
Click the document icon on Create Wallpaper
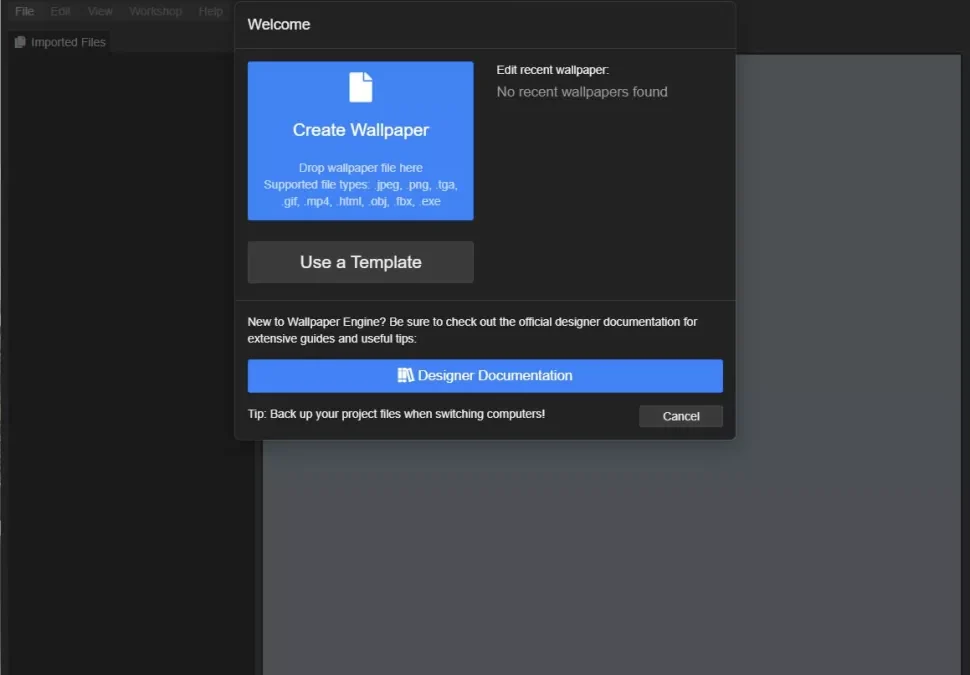360,87
